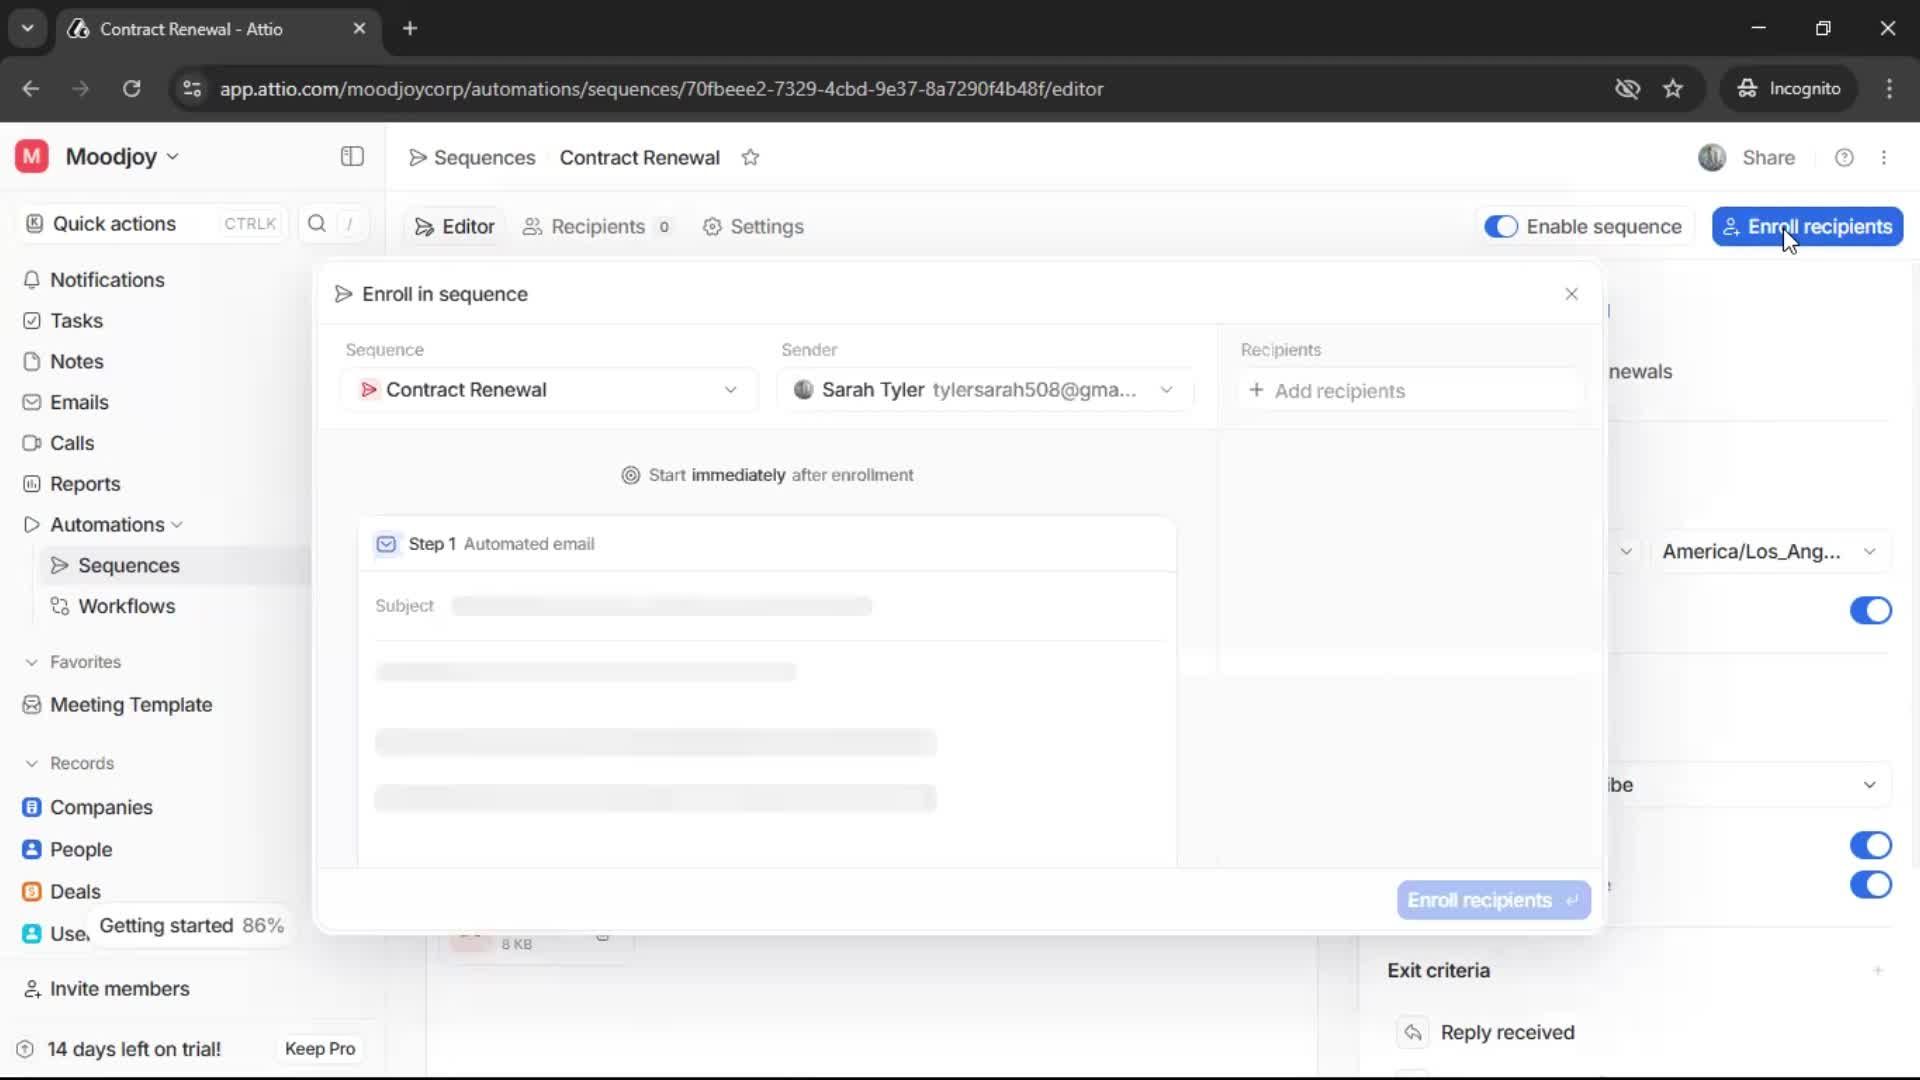The width and height of the screenshot is (1920, 1080).
Task: Open the Help menu via question mark icon
Action: coord(1844,157)
